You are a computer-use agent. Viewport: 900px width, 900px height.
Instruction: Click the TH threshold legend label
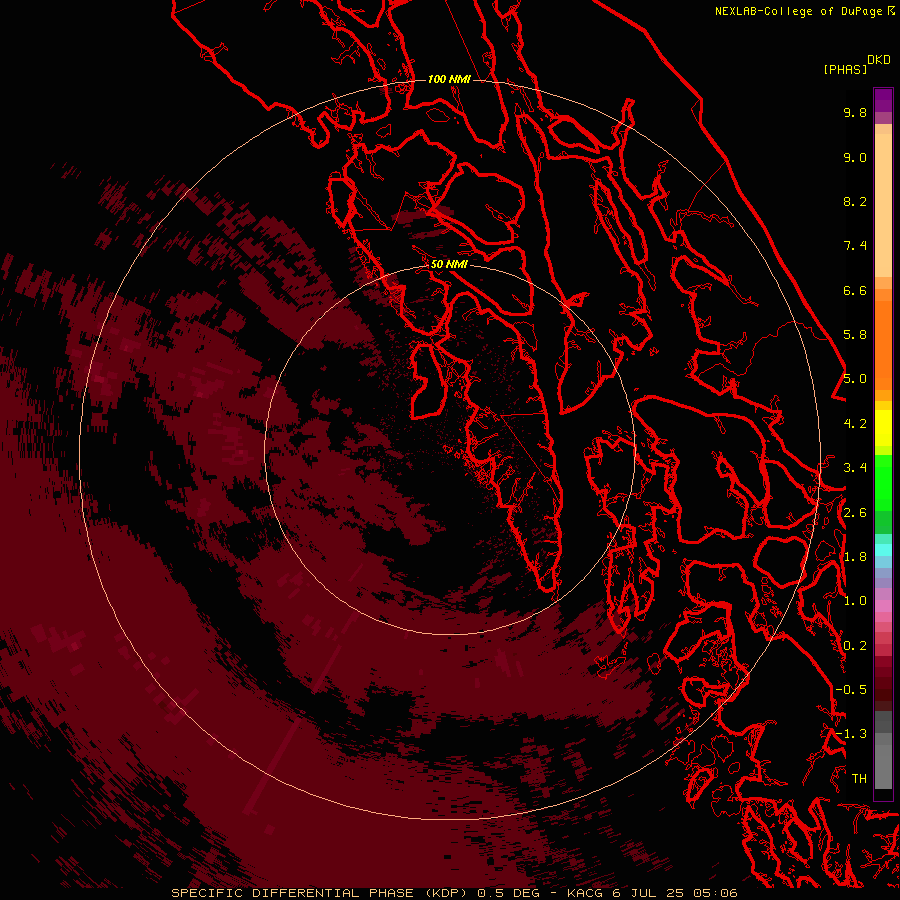click(859, 779)
